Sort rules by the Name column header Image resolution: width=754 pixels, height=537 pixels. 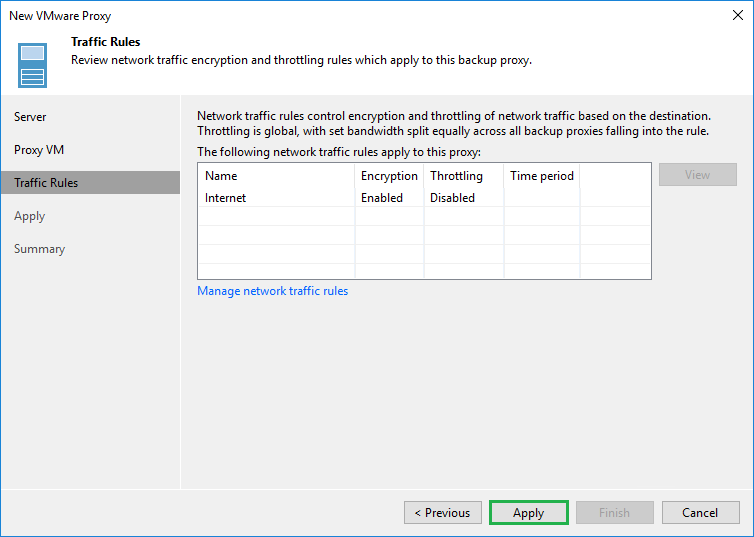(x=221, y=176)
